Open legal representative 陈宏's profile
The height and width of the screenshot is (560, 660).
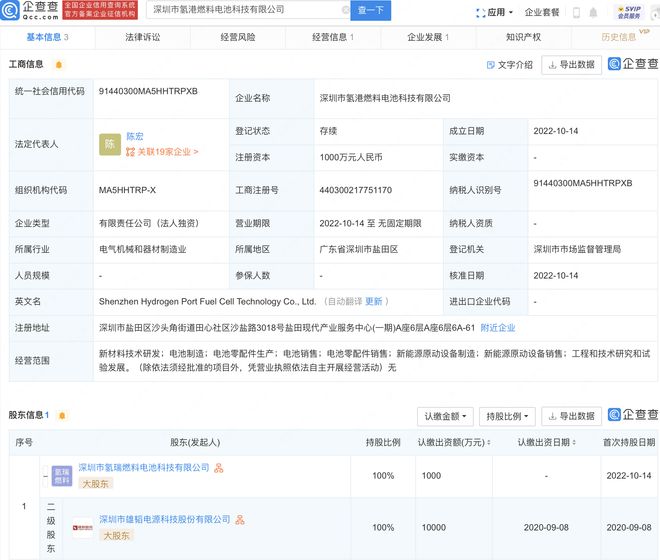point(135,136)
